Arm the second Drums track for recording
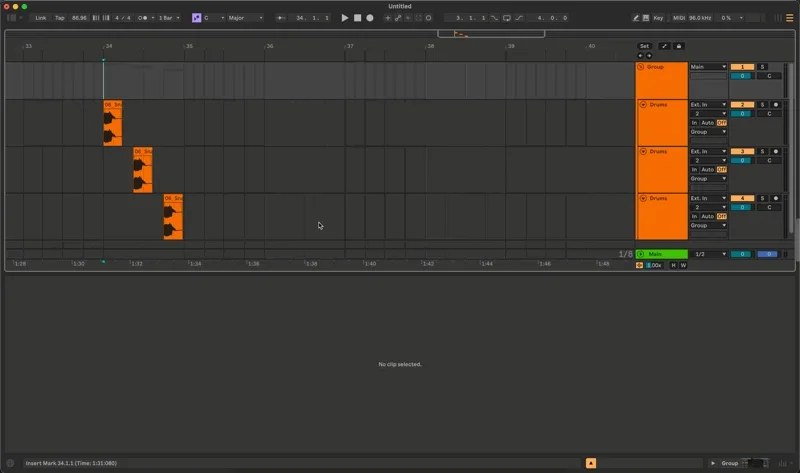Image resolution: width=800 pixels, height=473 pixels. click(776, 152)
